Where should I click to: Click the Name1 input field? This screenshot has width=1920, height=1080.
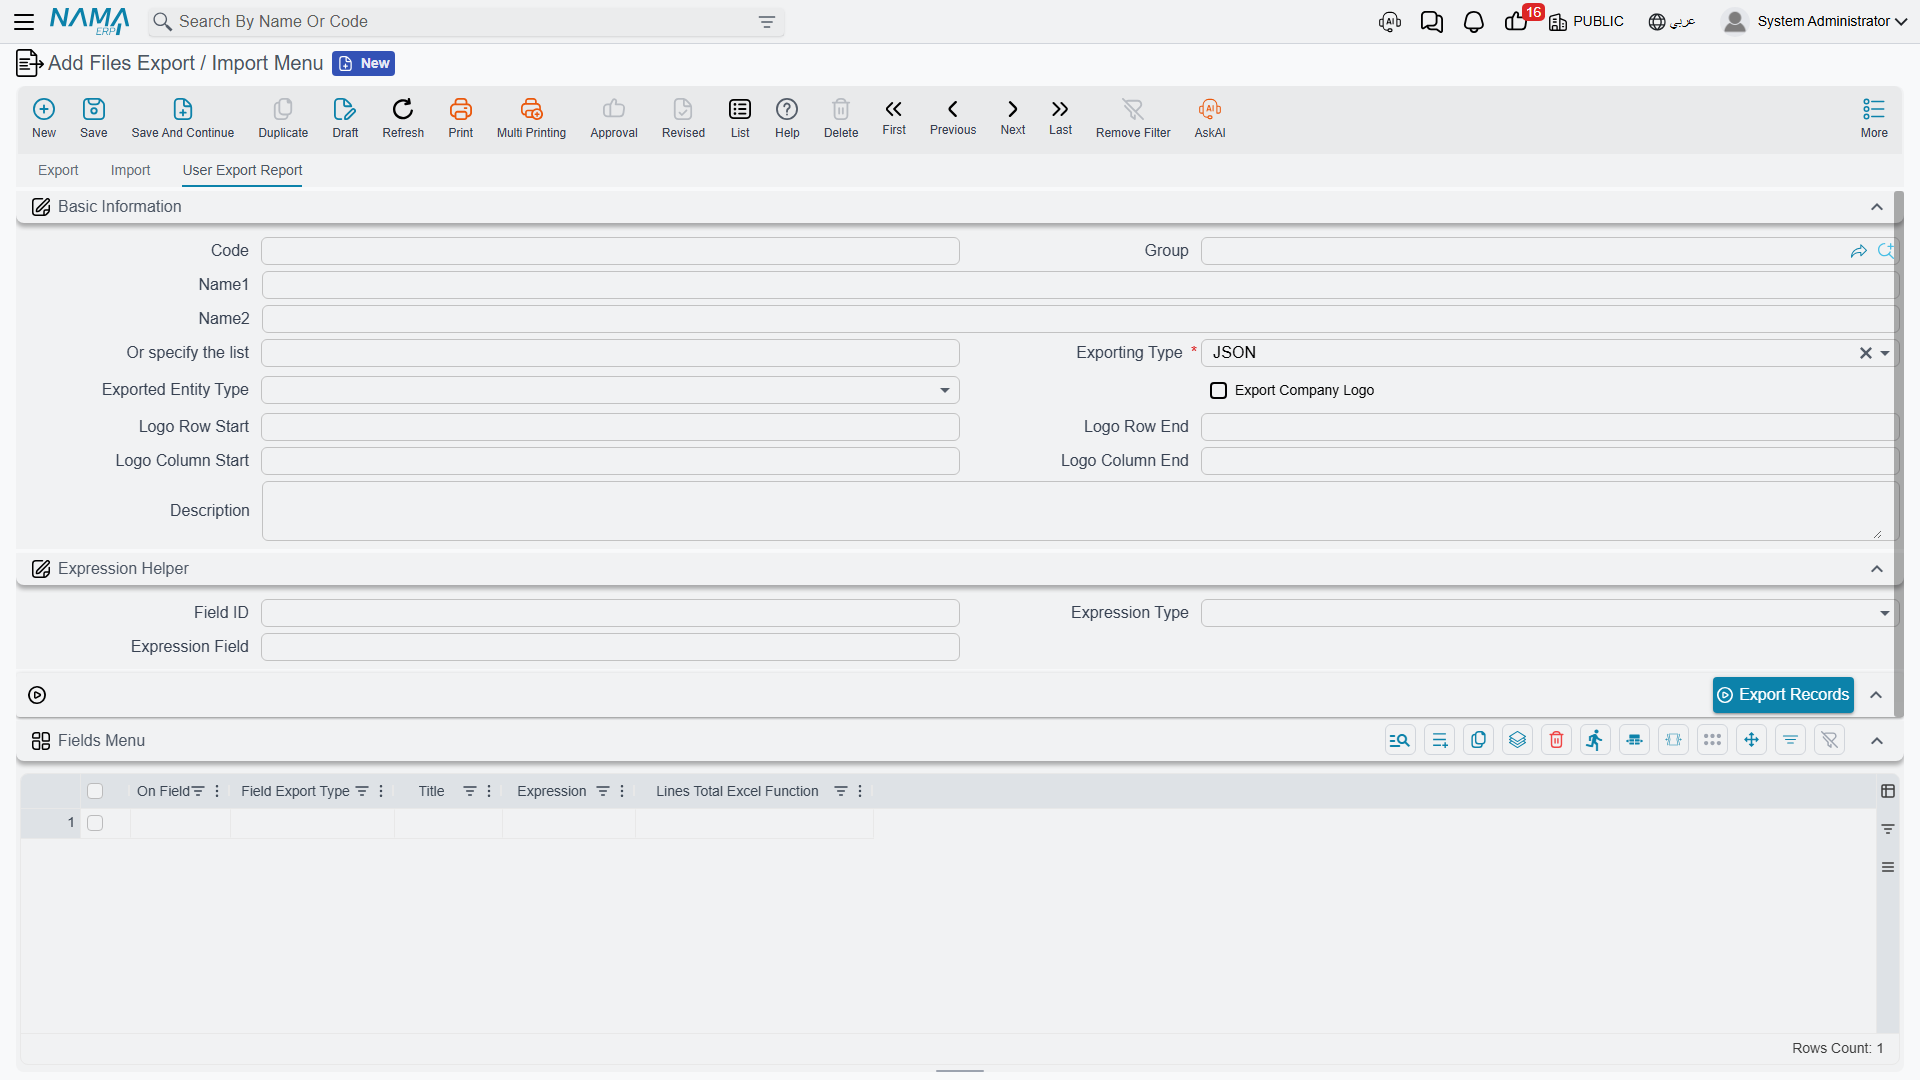click(1079, 285)
